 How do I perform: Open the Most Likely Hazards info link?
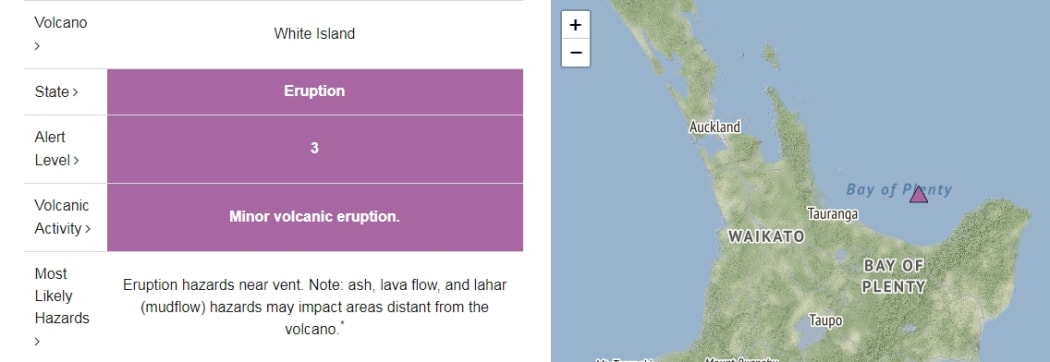pos(62,307)
